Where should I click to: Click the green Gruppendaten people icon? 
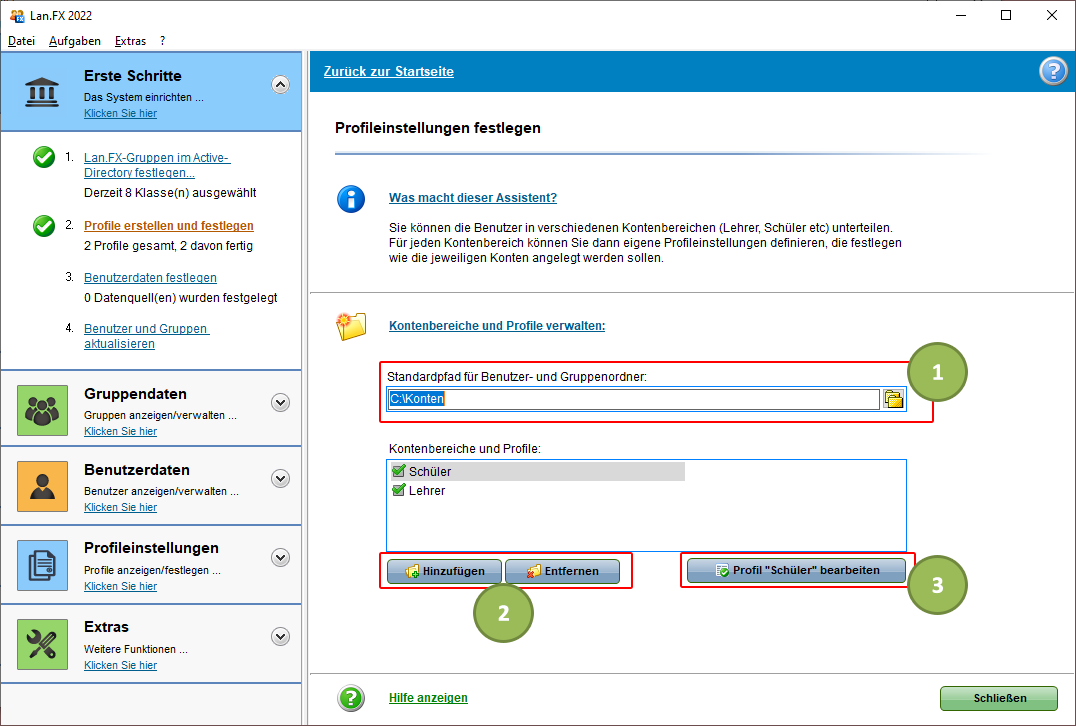coord(42,410)
